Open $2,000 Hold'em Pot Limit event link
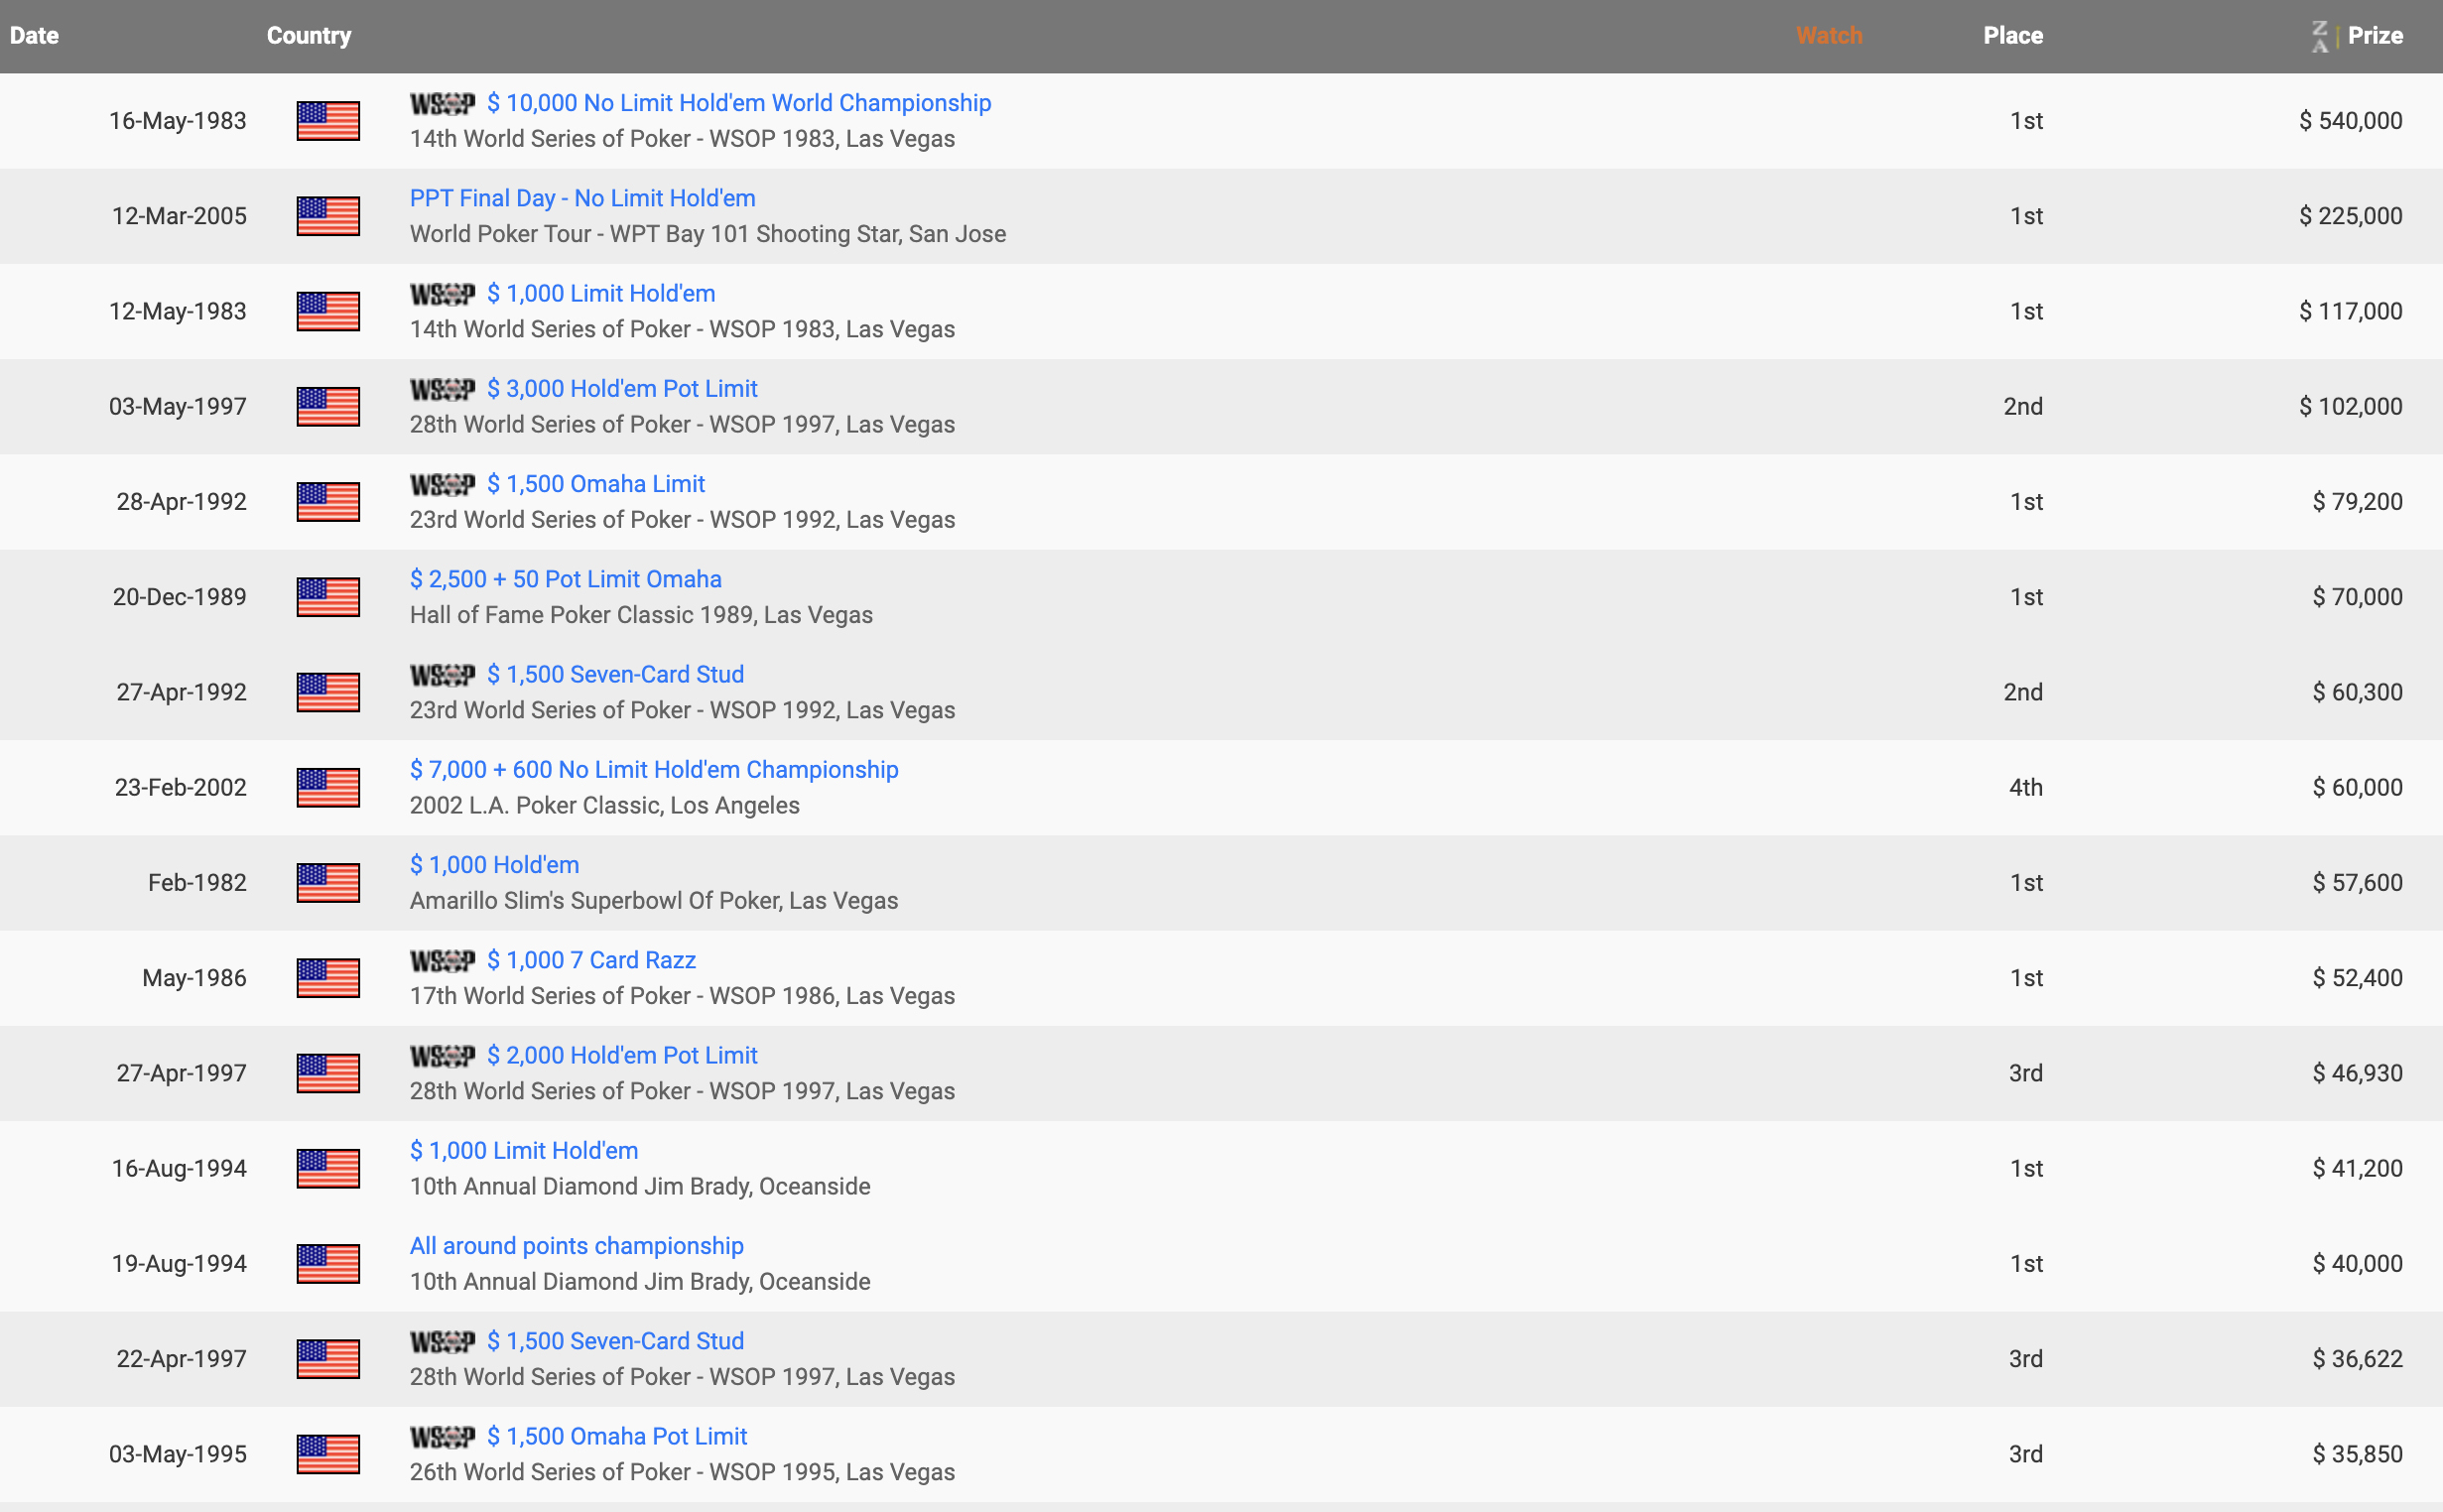The image size is (2443, 1512). (621, 1055)
